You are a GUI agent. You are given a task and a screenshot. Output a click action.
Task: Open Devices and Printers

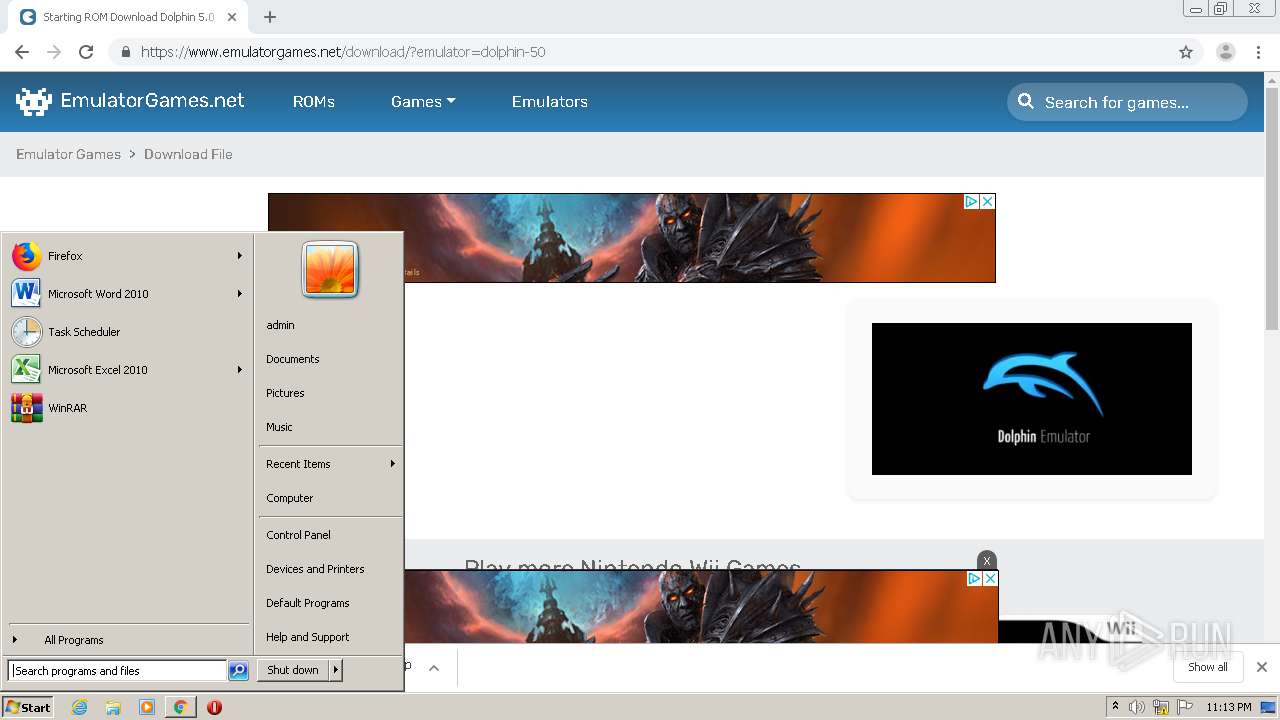click(329, 569)
